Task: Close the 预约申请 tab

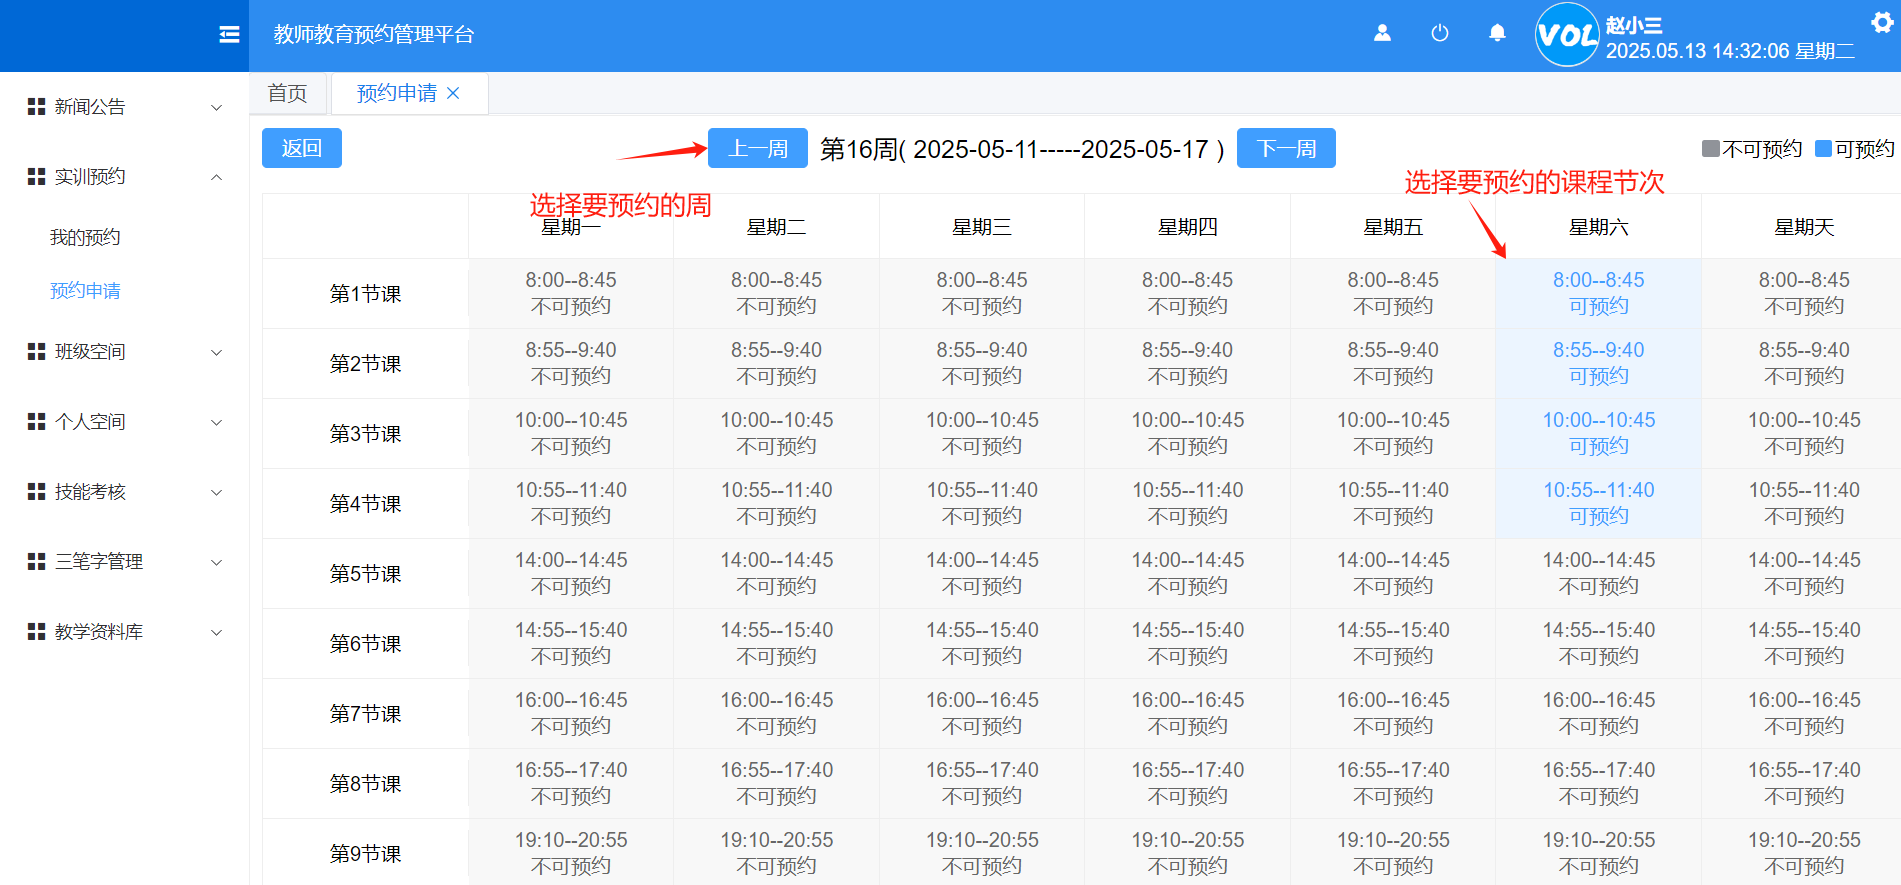Action: tap(453, 93)
